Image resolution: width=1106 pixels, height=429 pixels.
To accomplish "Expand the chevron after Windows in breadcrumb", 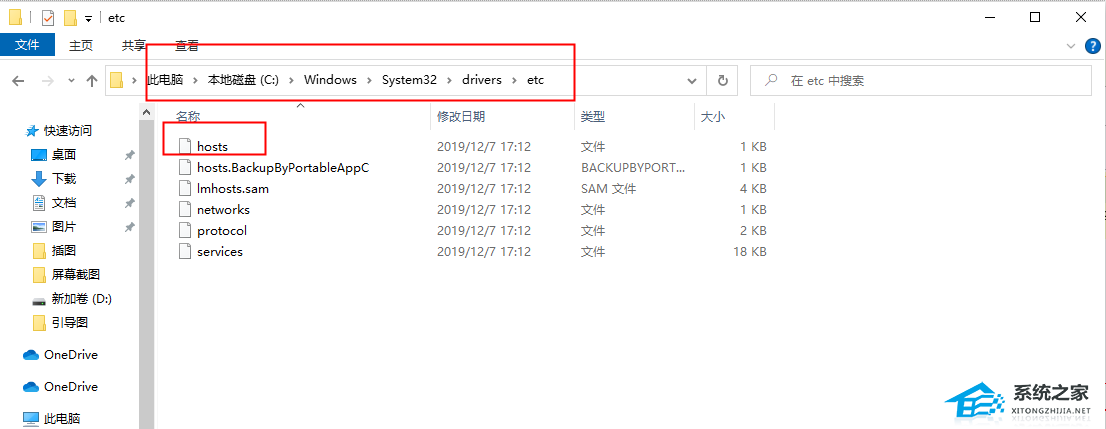I will coord(370,80).
